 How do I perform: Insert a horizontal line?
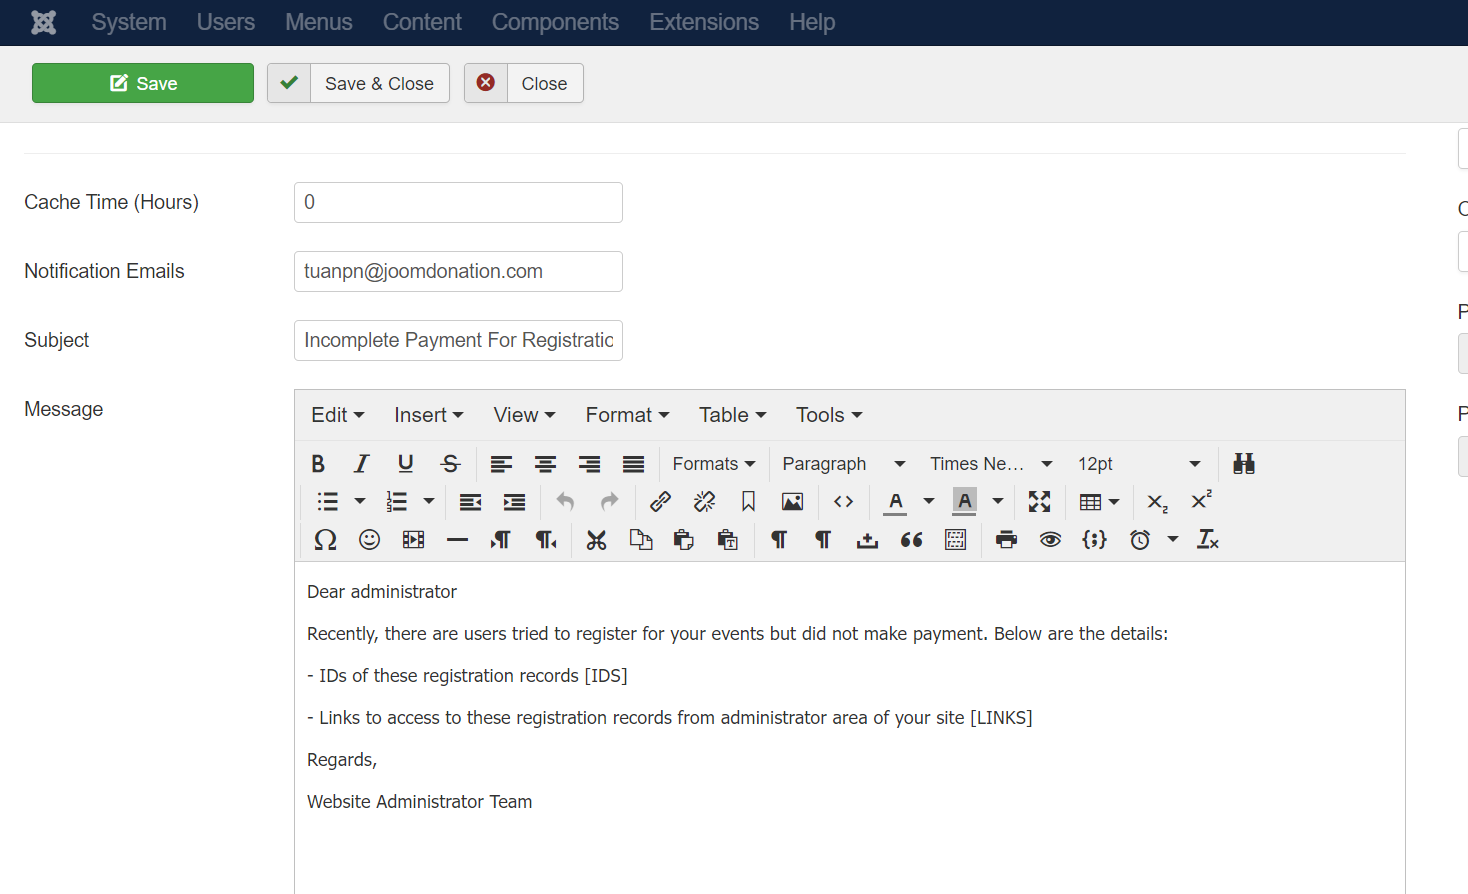point(457,540)
